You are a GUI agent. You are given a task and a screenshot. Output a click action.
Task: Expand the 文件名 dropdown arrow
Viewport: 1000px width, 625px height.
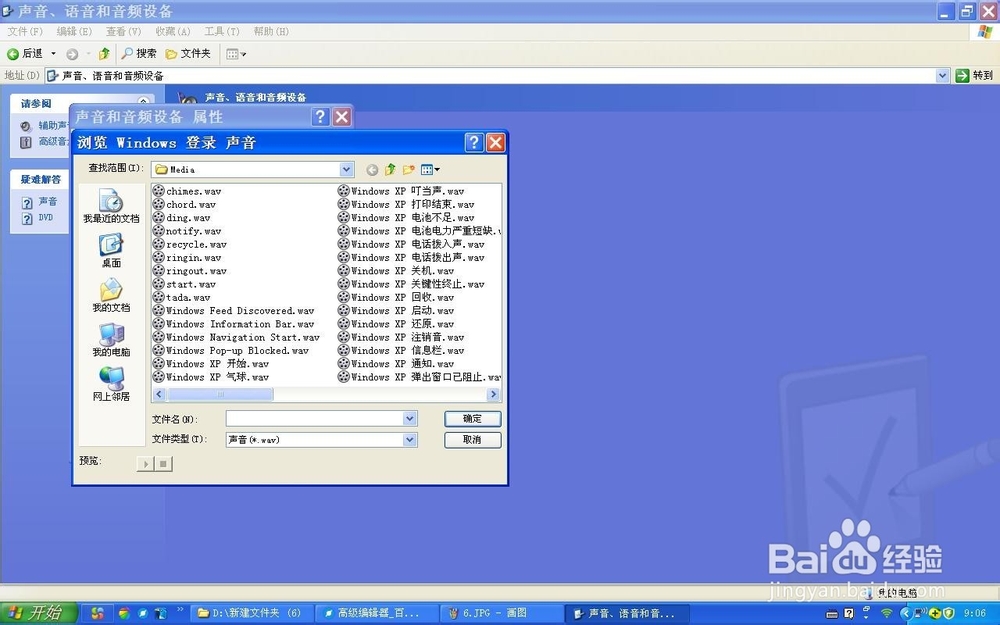point(410,419)
